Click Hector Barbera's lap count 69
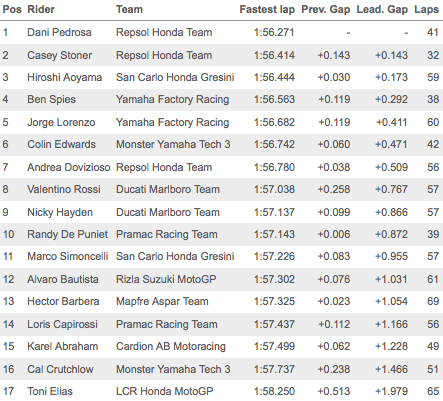Screen dimensions: 443x401 [x=433, y=301]
